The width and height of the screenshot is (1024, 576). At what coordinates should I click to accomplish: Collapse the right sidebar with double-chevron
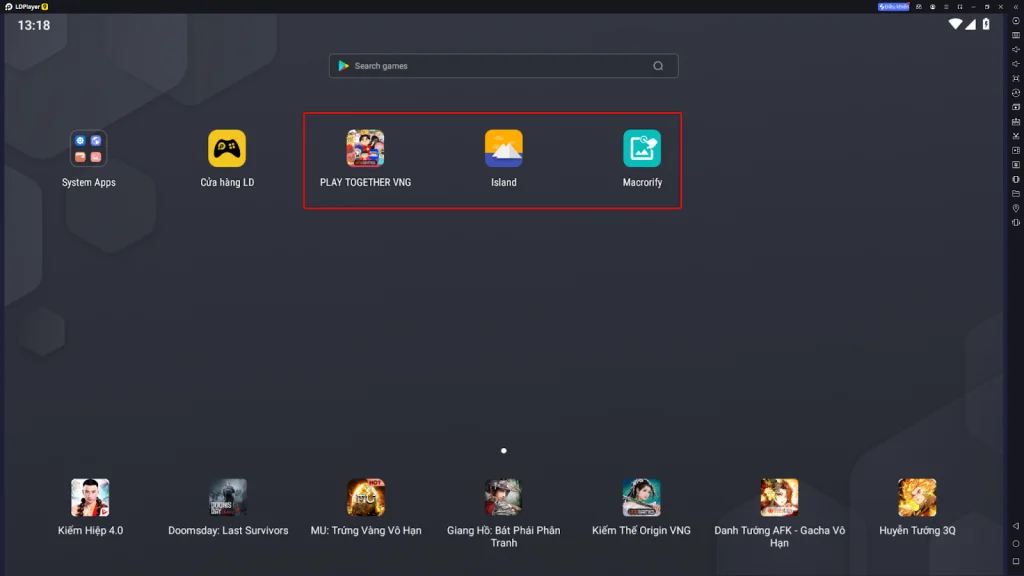click(x=1016, y=7)
